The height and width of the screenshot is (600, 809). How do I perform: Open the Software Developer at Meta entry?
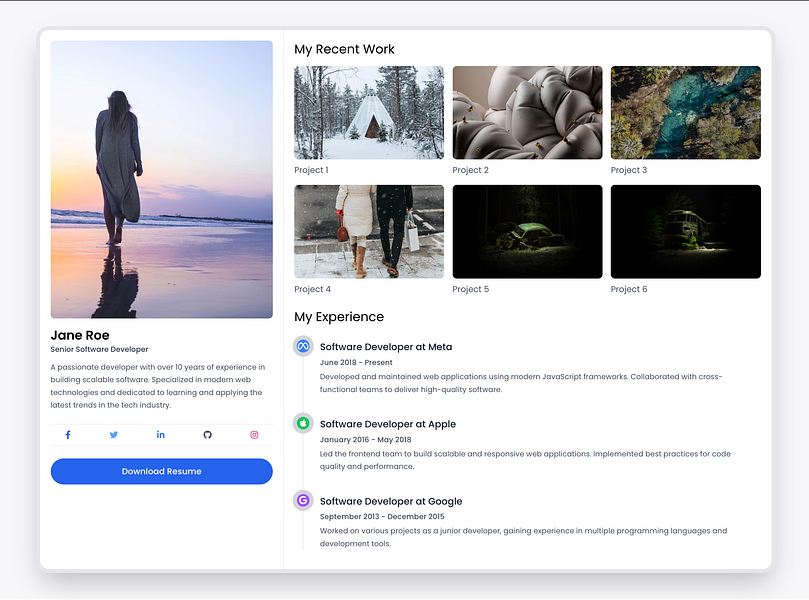click(386, 346)
